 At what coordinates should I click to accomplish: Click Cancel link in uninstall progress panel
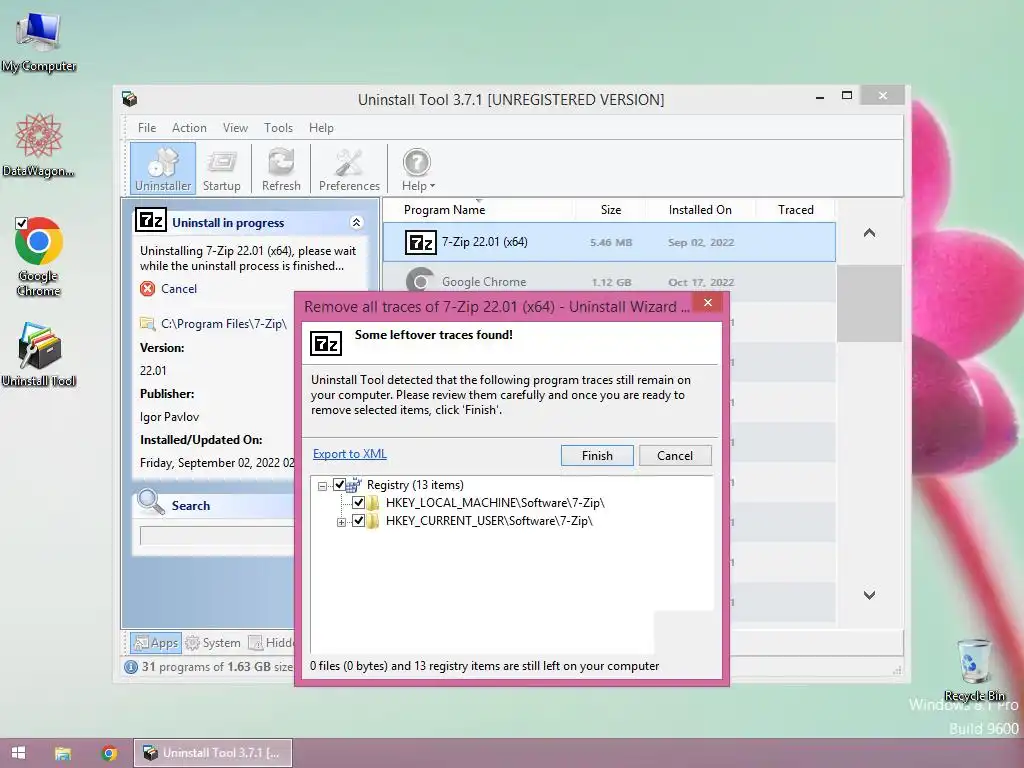tap(179, 289)
